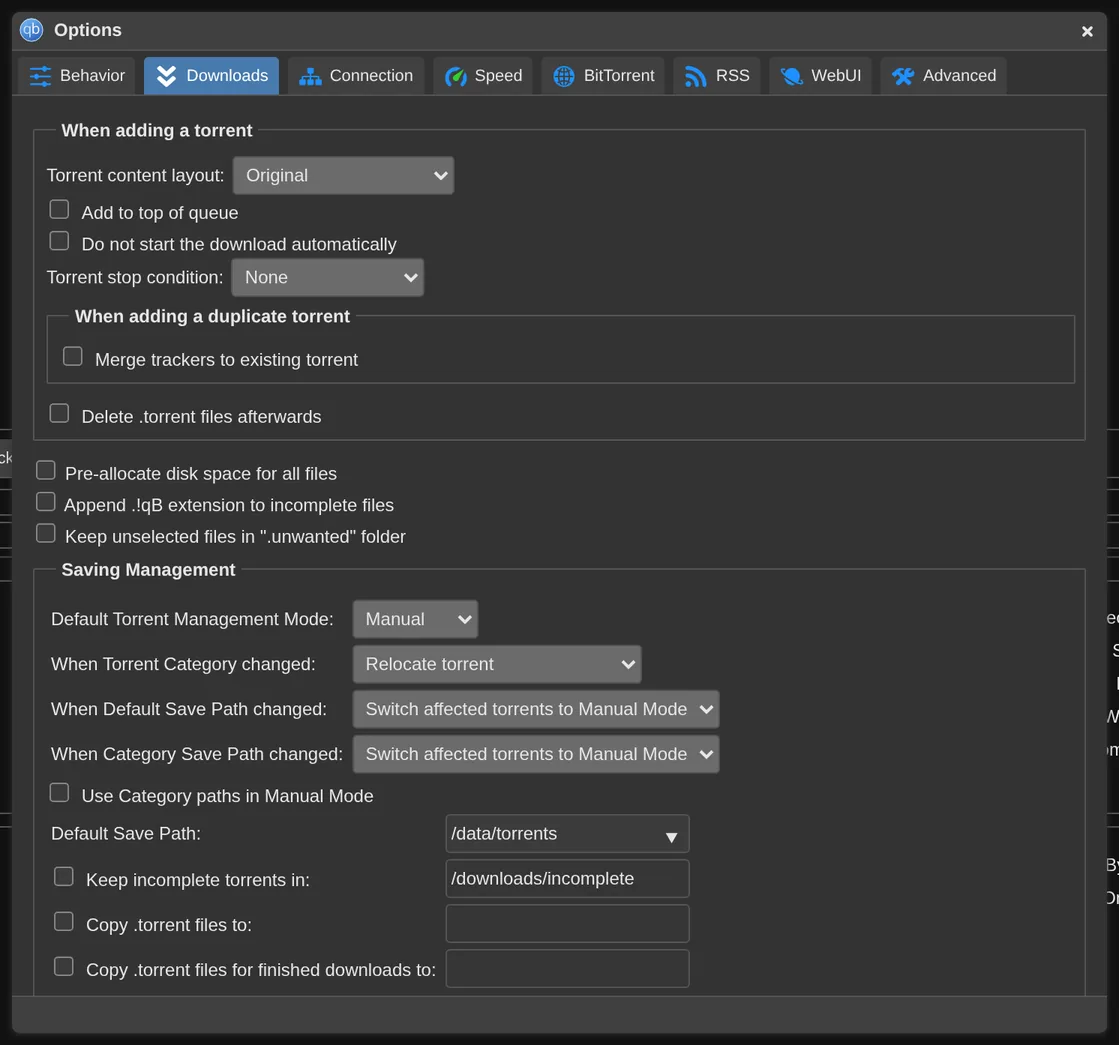Open the RSS settings tab
The image size is (1119, 1045).
point(717,76)
